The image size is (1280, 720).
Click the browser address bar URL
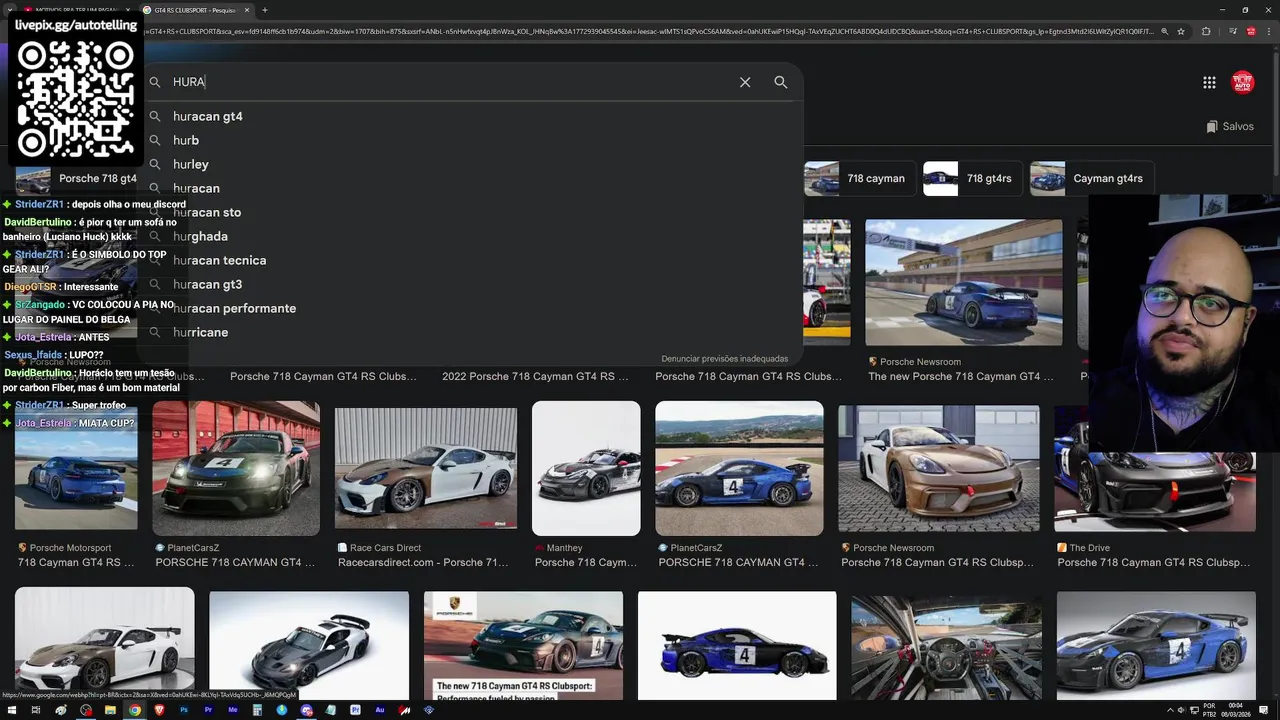pyautogui.click(x=650, y=31)
